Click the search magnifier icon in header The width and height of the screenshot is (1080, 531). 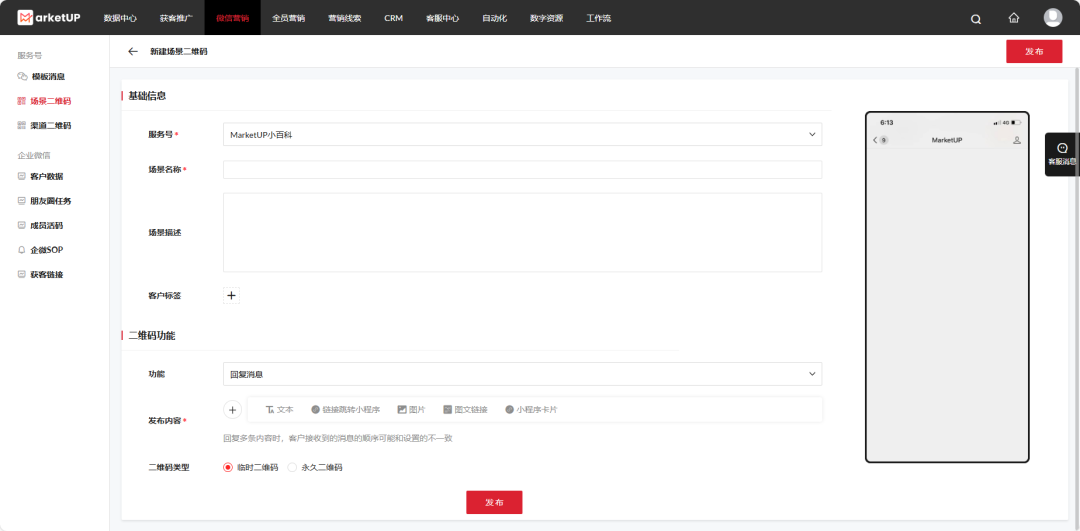(x=976, y=18)
